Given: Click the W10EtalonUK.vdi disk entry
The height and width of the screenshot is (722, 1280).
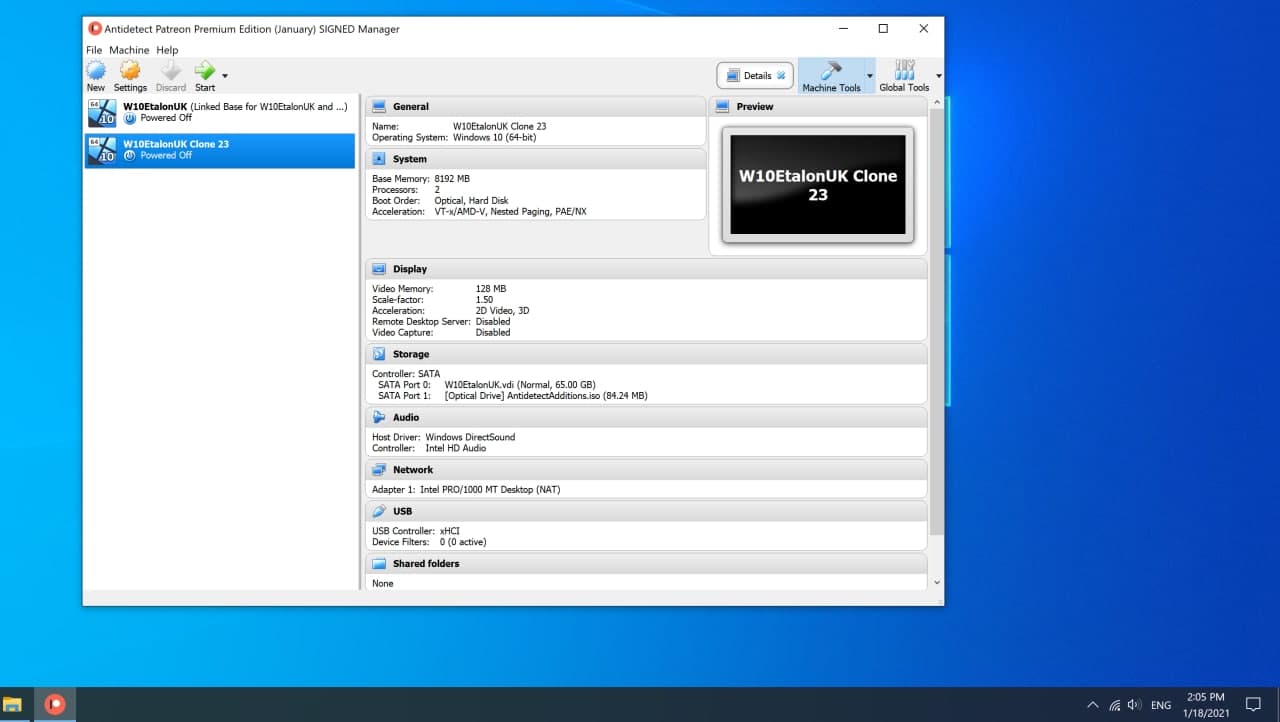Looking at the screenshot, I should (520, 385).
